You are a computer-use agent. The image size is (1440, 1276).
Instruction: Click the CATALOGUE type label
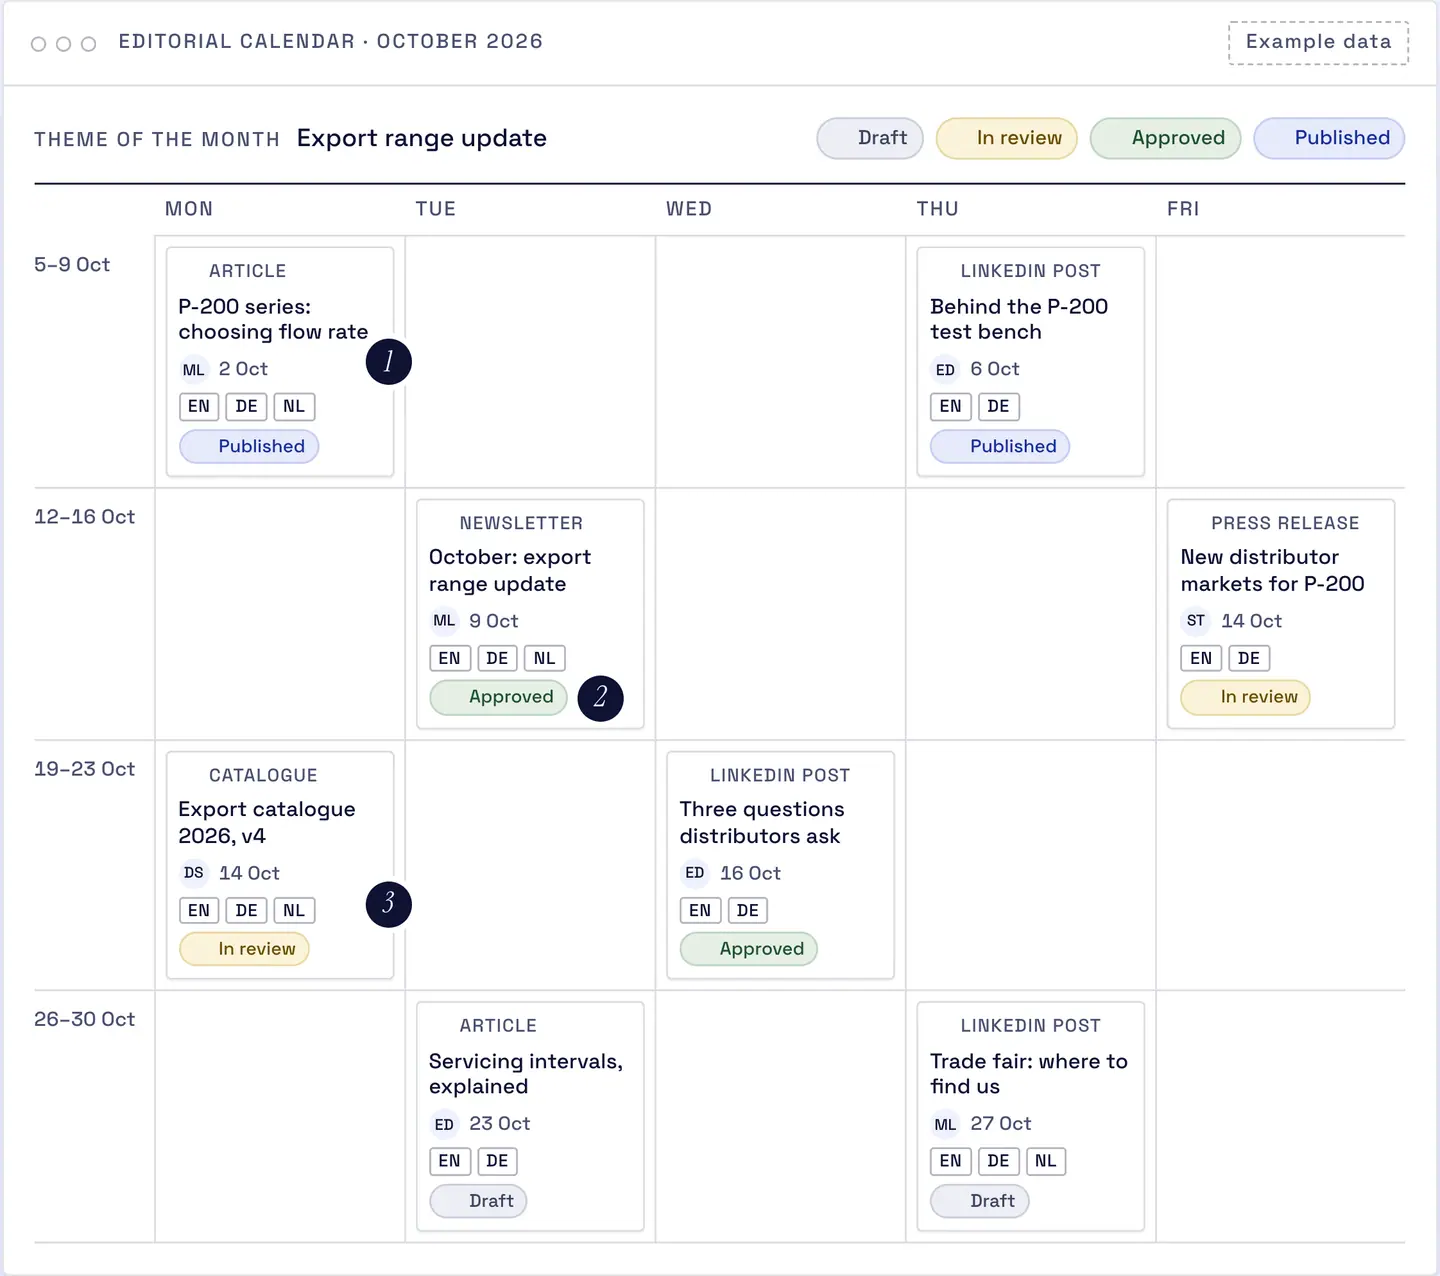click(263, 775)
